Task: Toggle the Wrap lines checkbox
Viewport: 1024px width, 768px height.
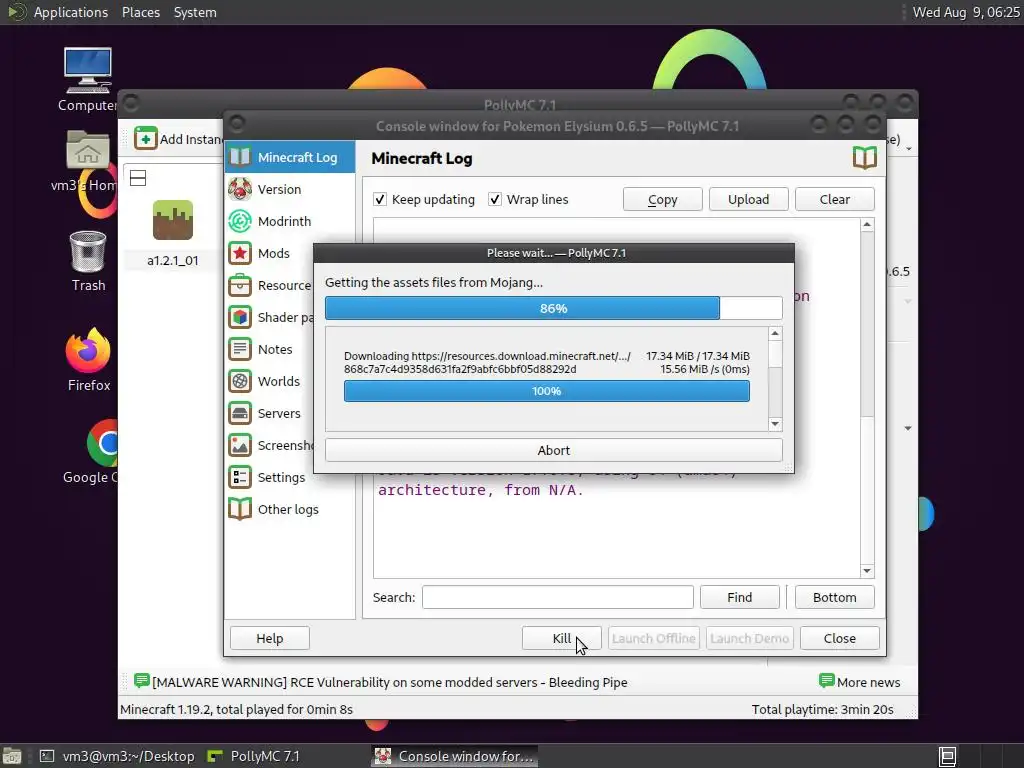Action: pos(494,199)
